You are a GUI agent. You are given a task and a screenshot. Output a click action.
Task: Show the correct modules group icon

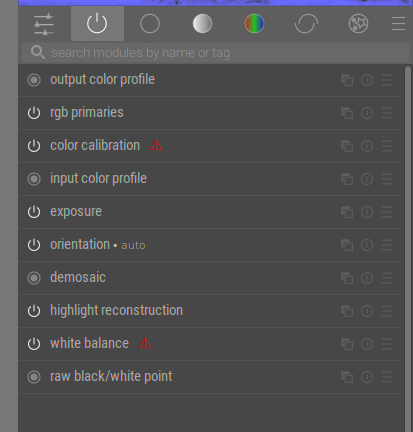click(306, 24)
